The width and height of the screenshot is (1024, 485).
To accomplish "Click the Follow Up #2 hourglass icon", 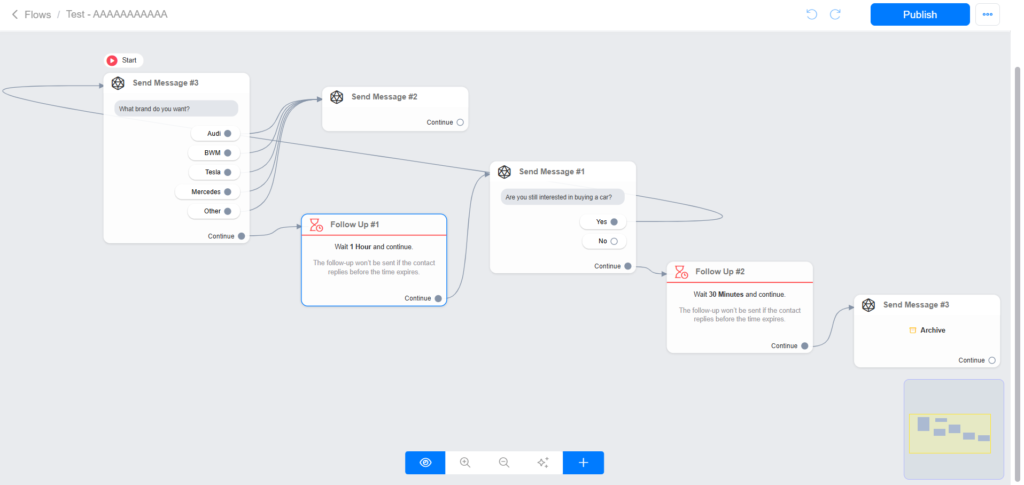I will click(x=681, y=272).
